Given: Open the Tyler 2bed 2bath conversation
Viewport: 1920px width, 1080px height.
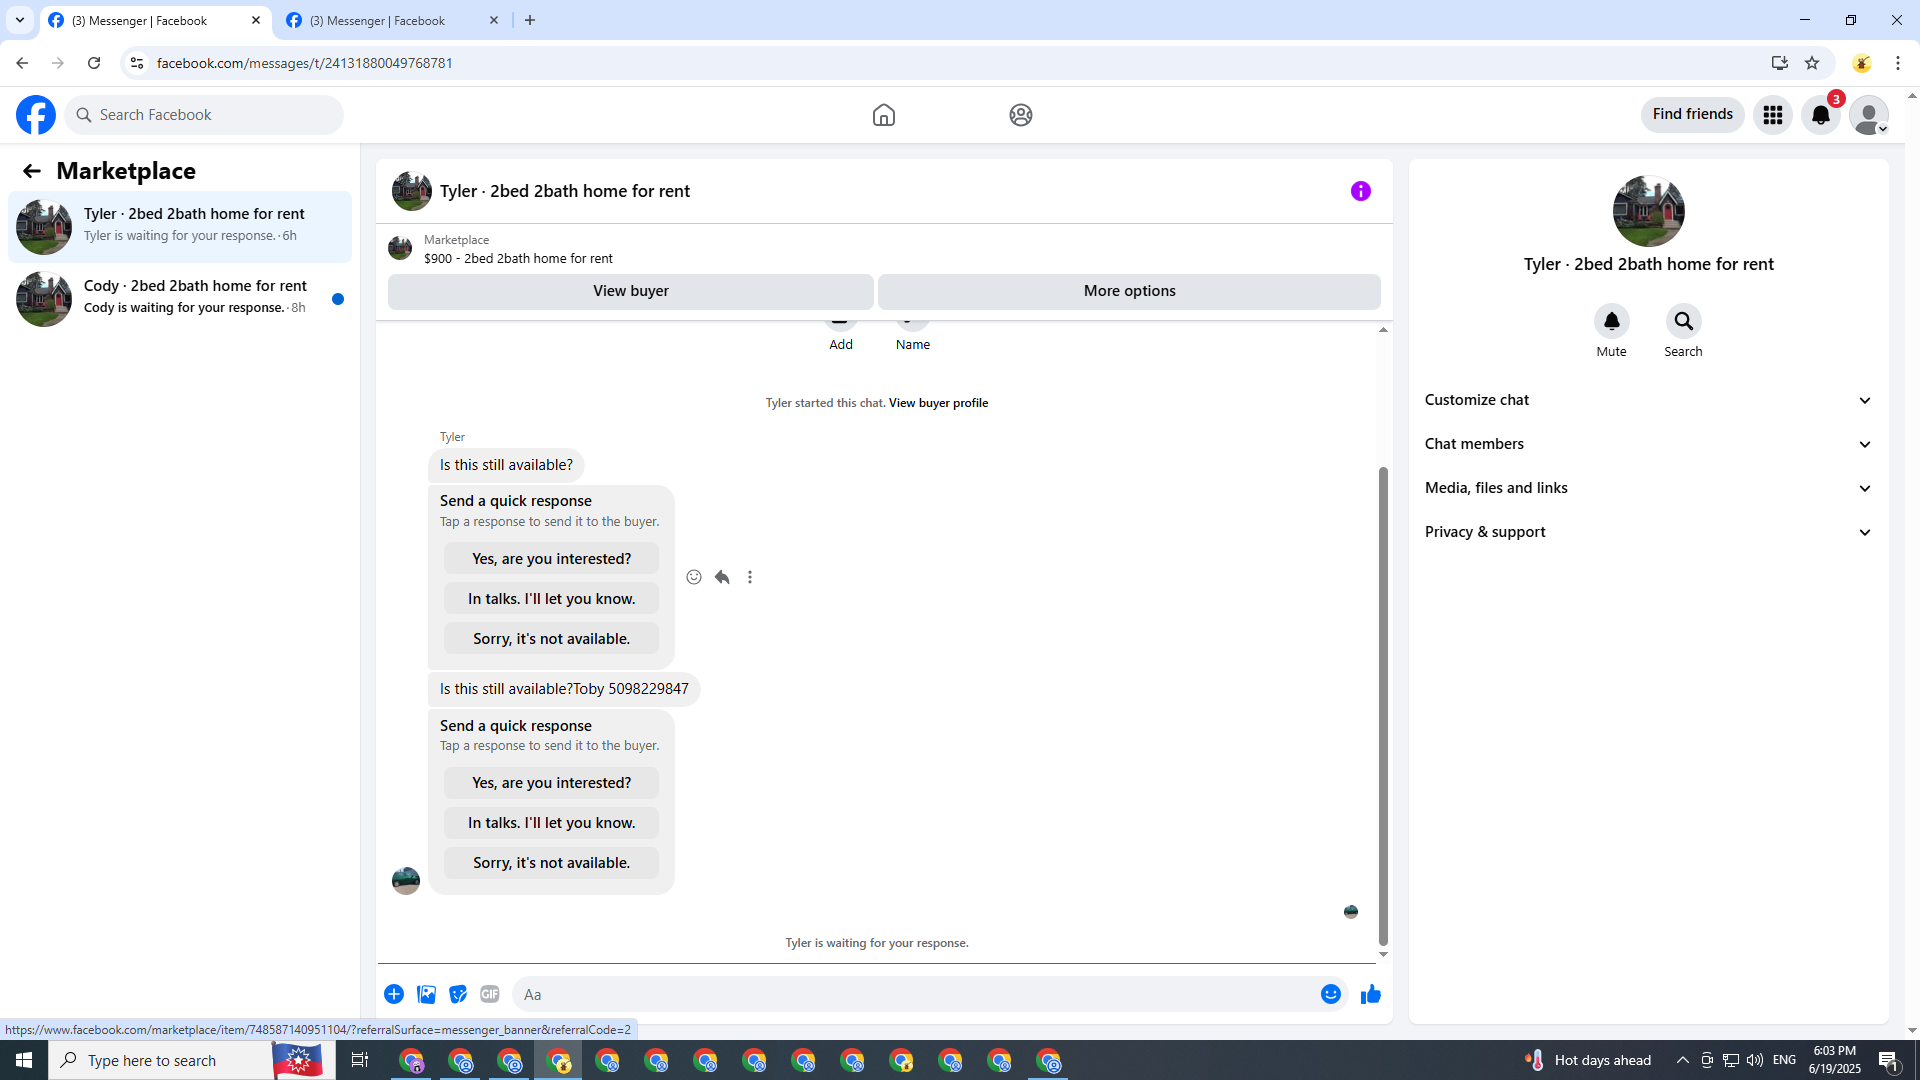Looking at the screenshot, I should coord(180,226).
